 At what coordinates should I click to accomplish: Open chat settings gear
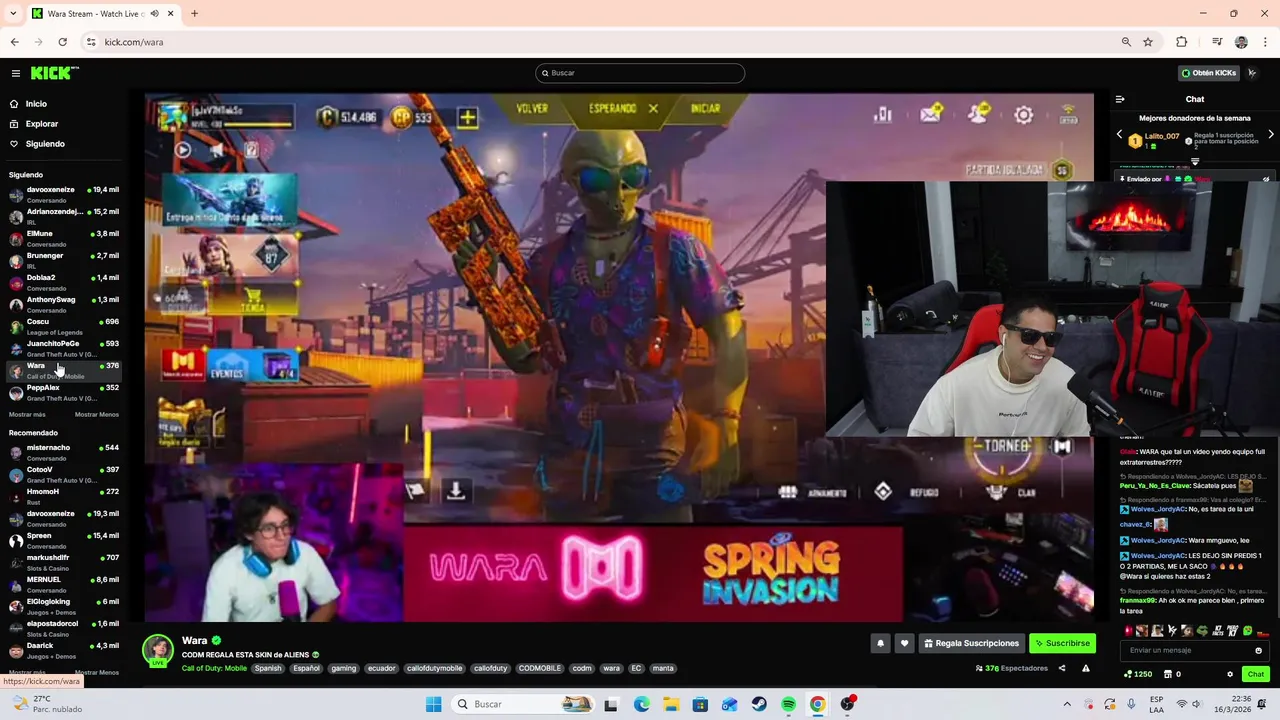(x=1230, y=674)
